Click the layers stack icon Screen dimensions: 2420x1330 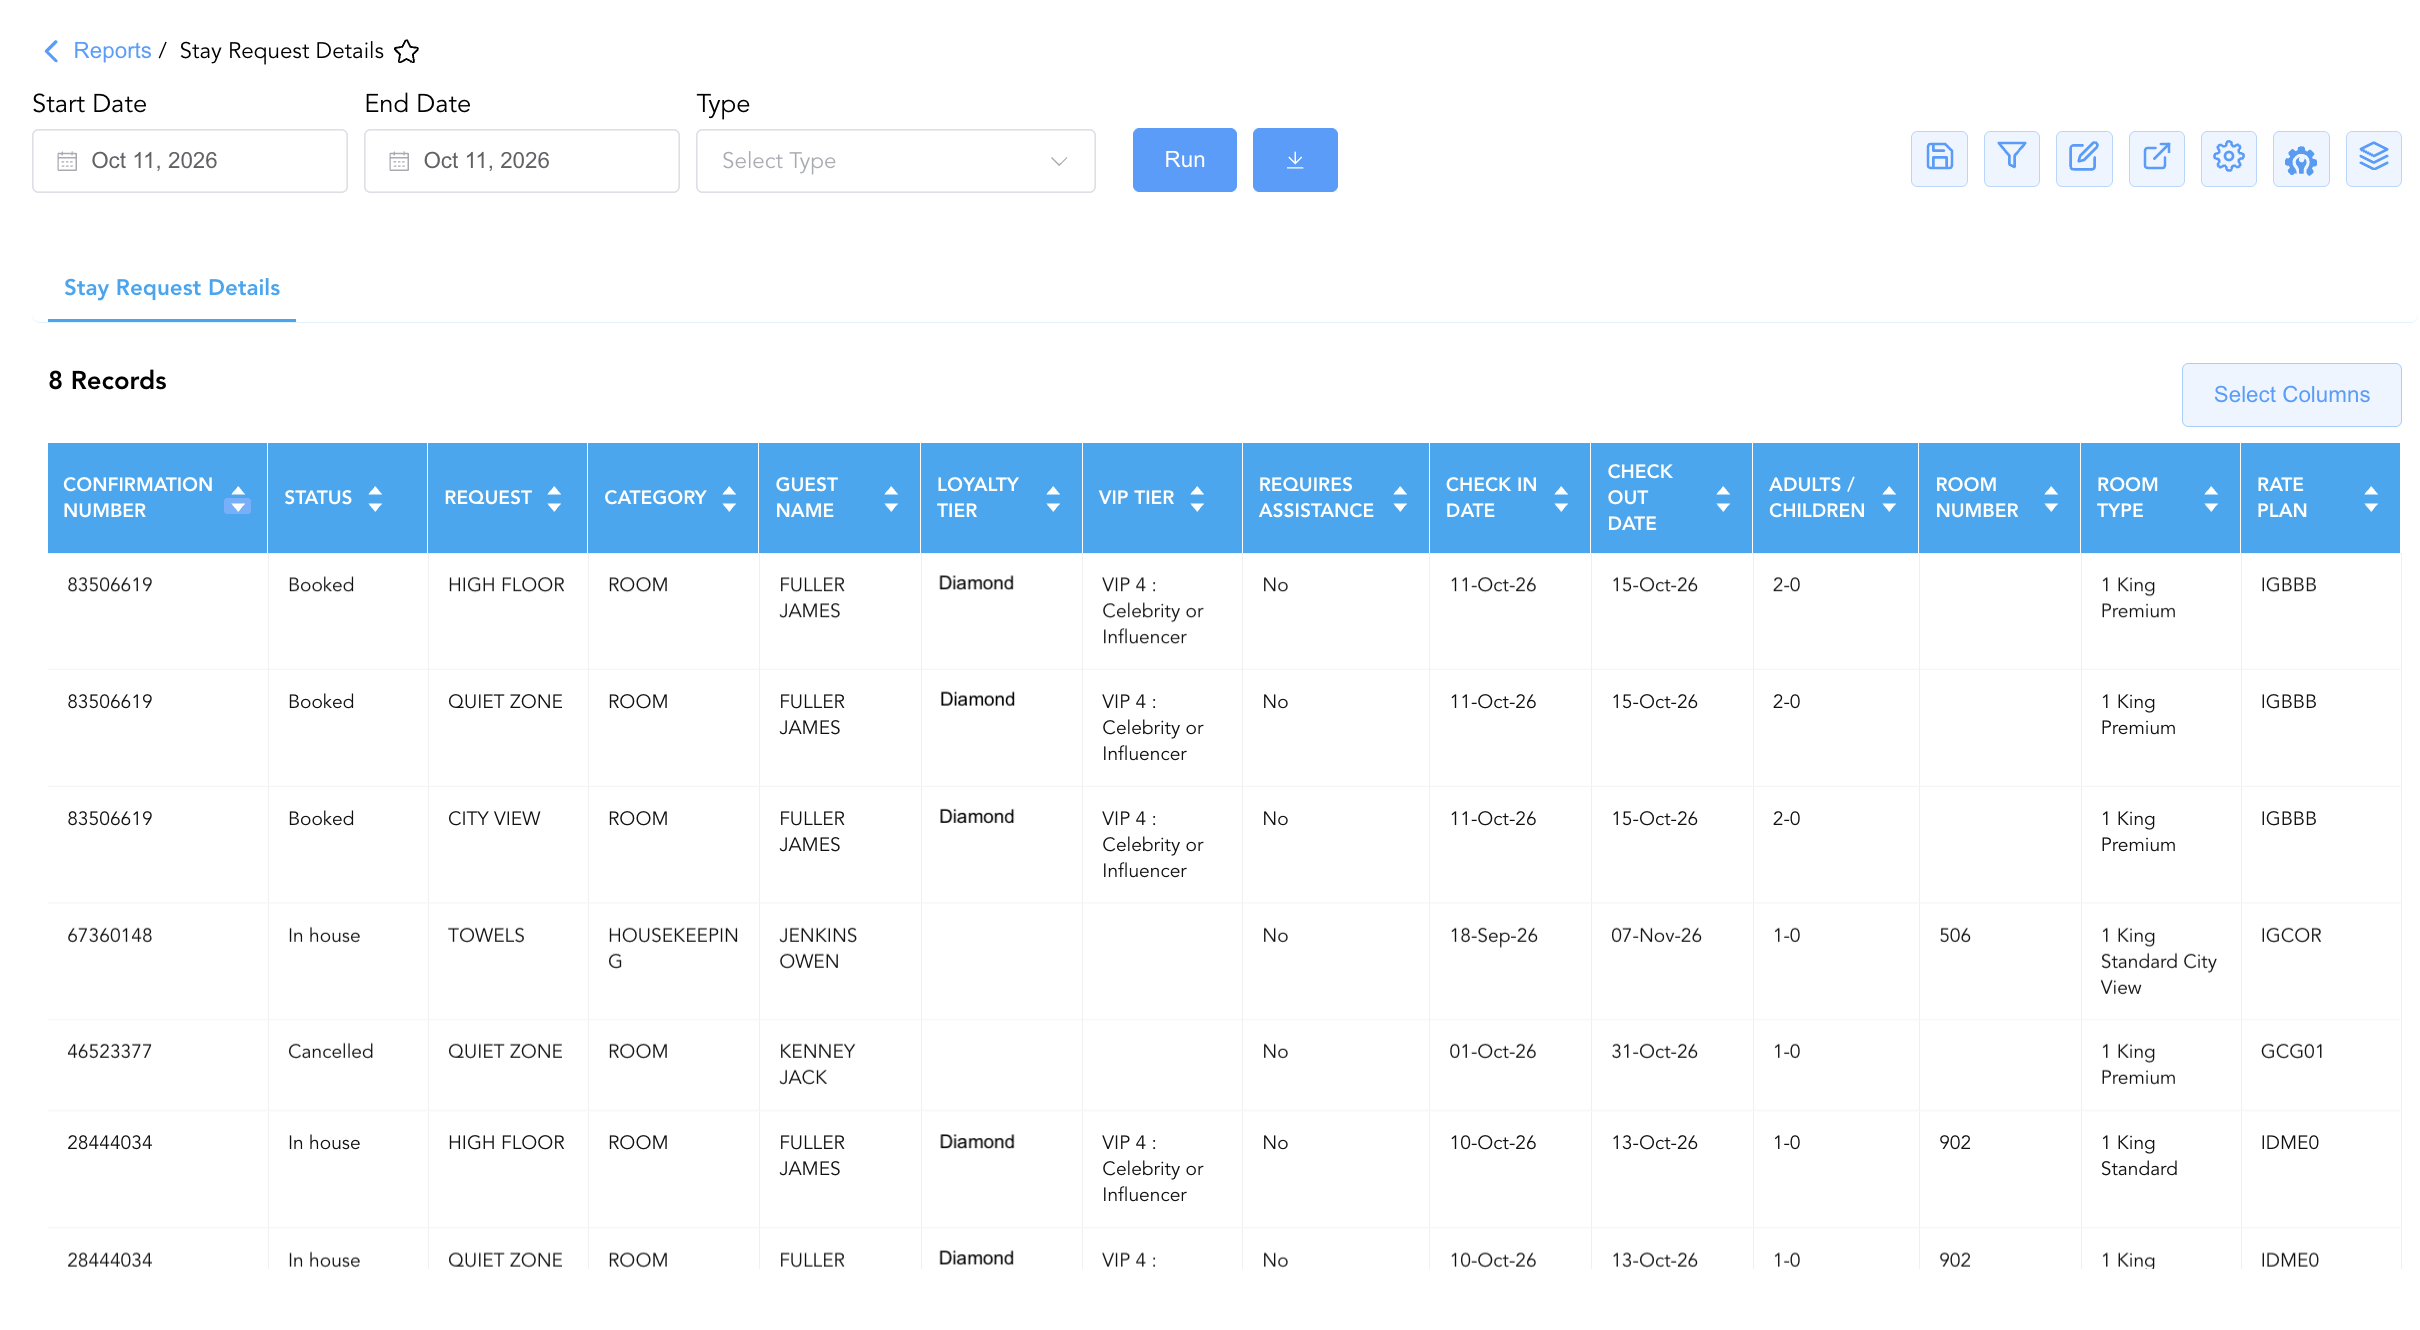click(x=2373, y=158)
